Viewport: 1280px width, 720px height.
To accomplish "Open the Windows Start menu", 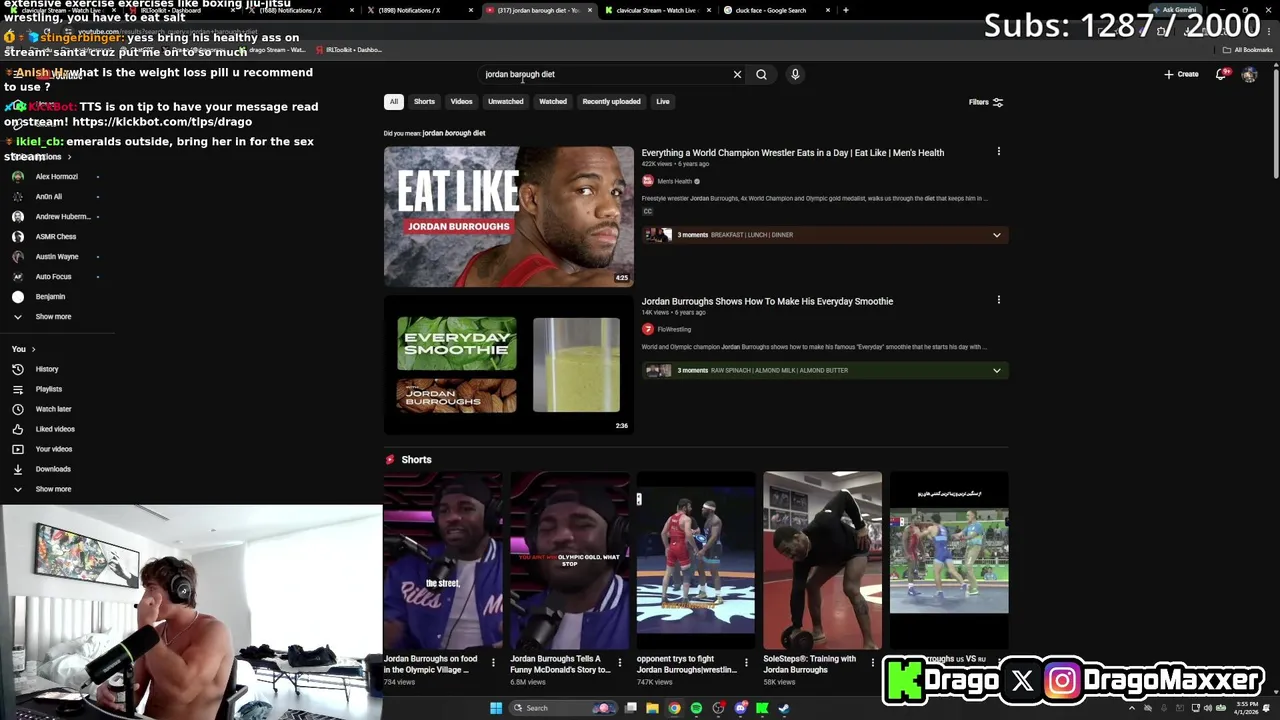I will [496, 708].
